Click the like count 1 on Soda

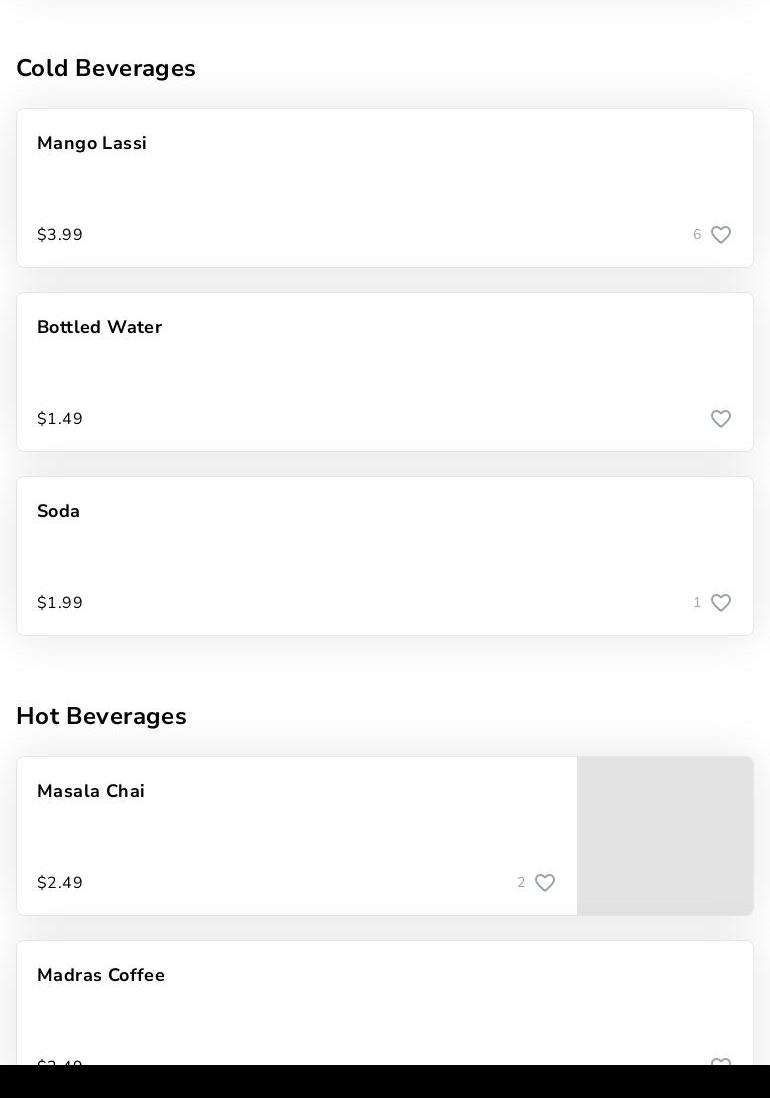click(697, 603)
